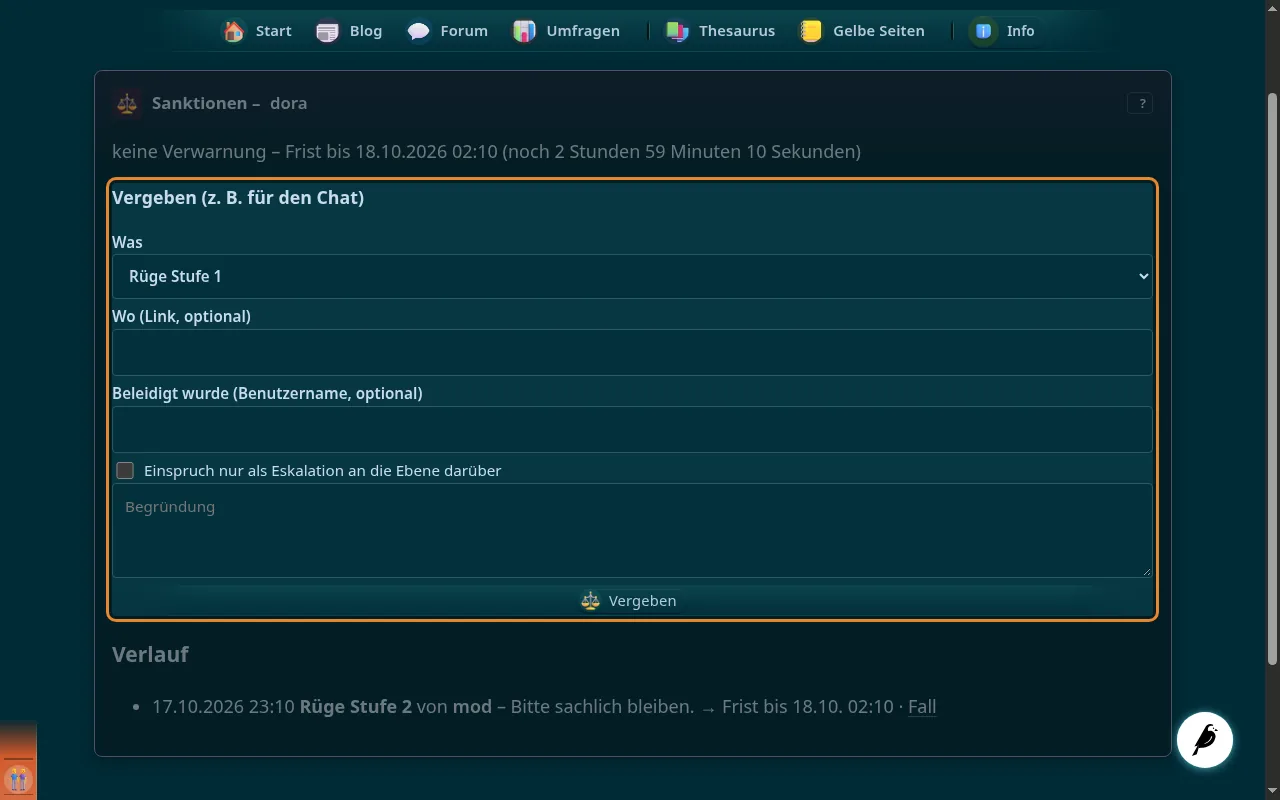Screen dimensions: 1280x800
Task: Click the page vertical scrollbar
Action: [x=1272, y=380]
